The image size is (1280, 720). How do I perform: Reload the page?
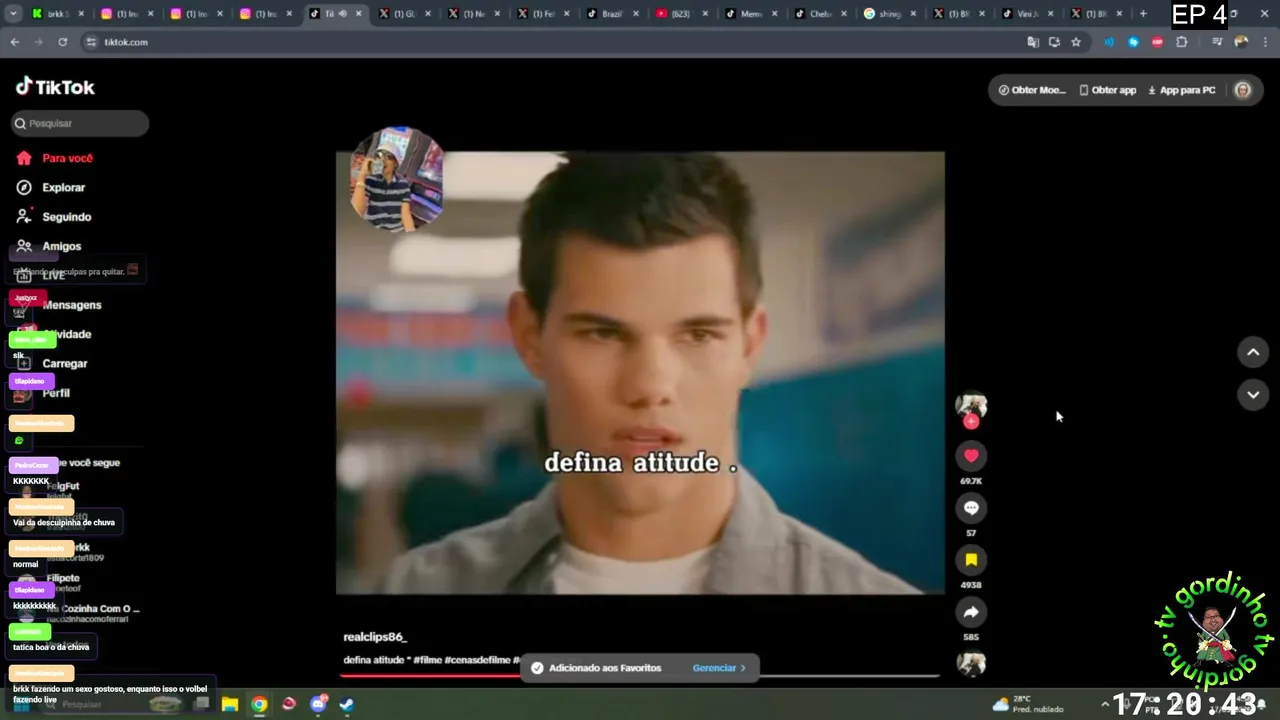pyautogui.click(x=62, y=42)
